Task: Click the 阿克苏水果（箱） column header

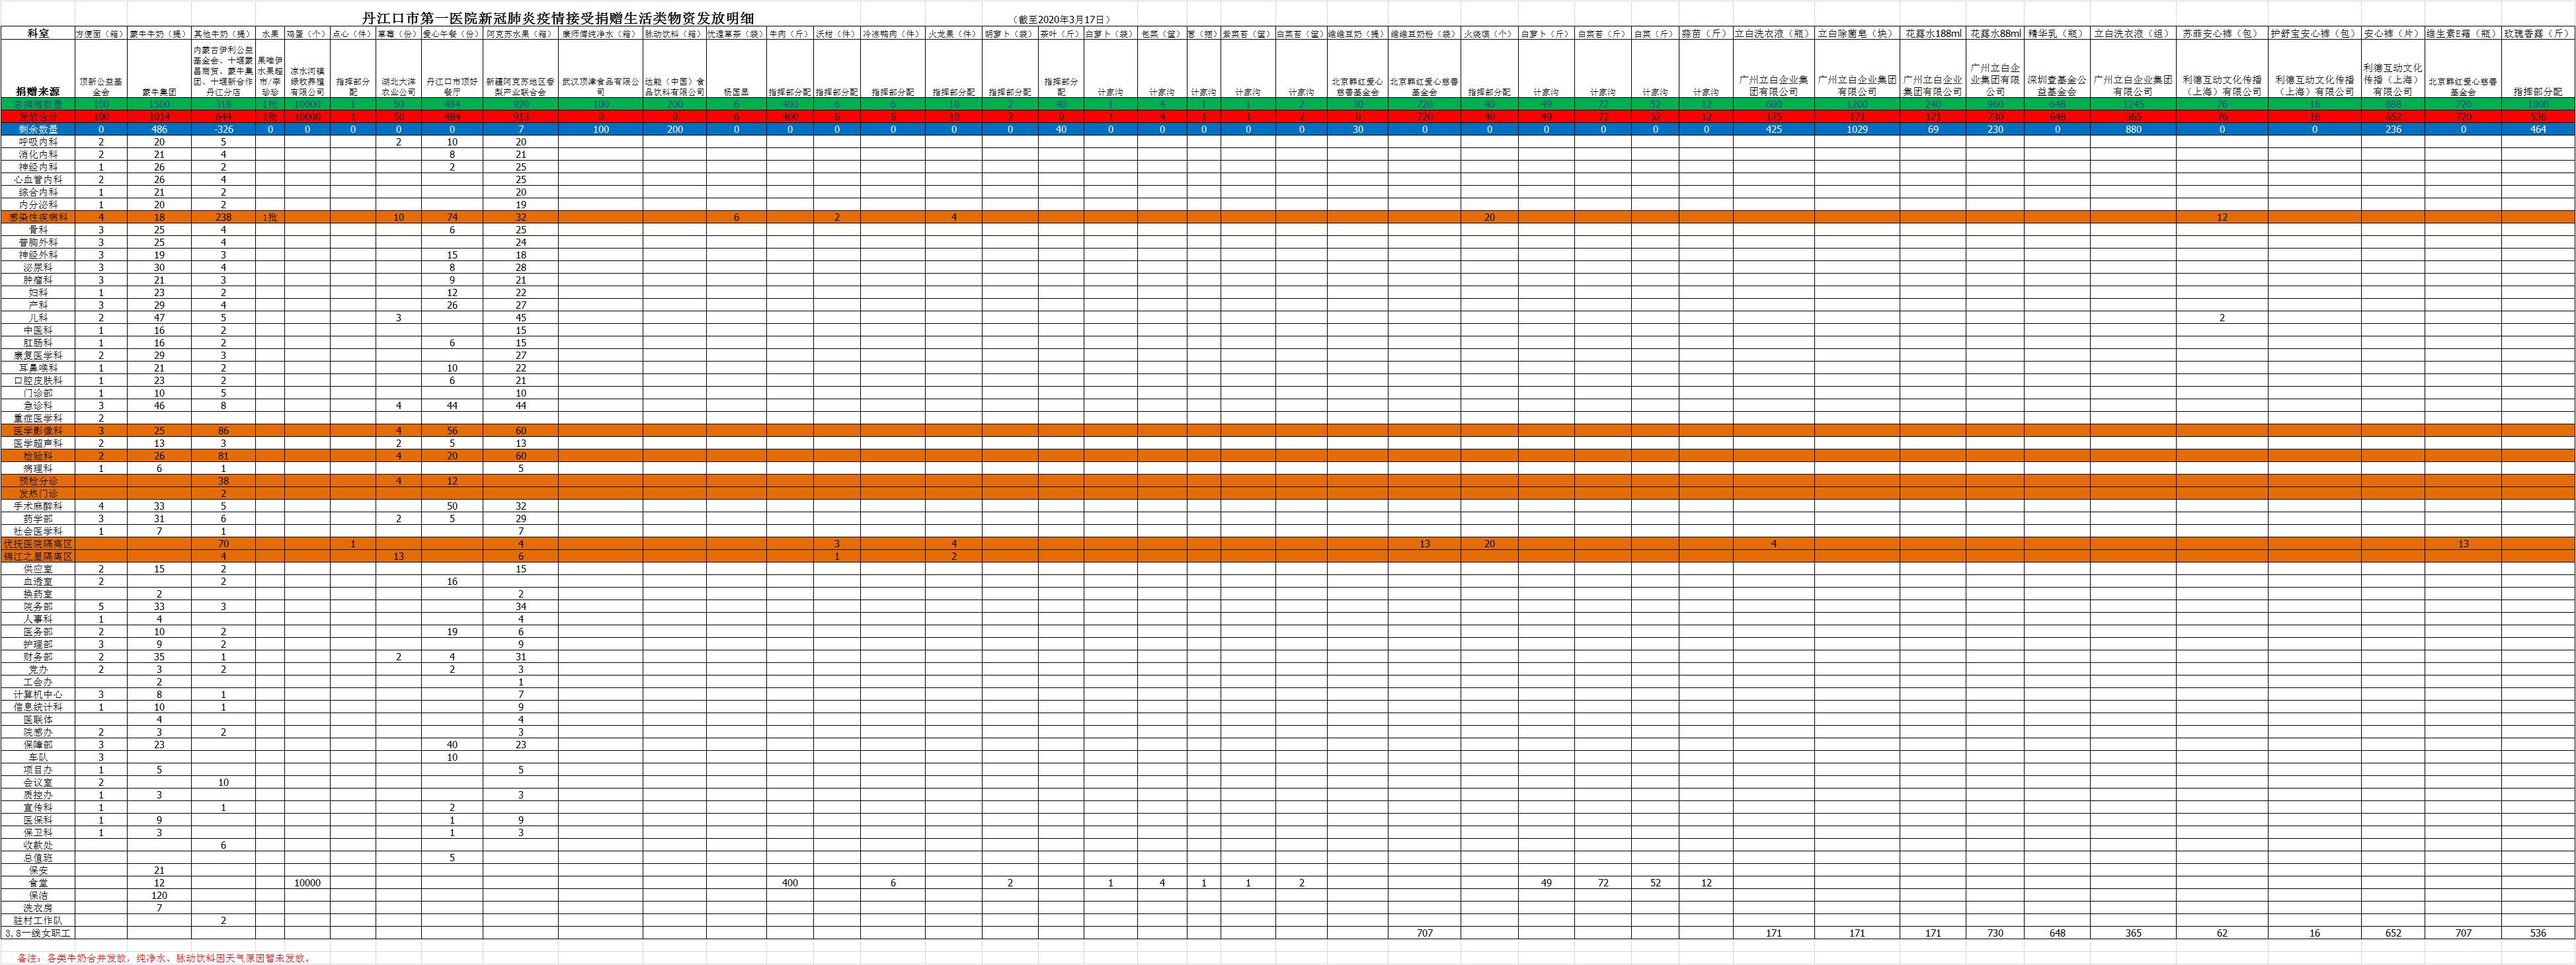Action: click(520, 33)
